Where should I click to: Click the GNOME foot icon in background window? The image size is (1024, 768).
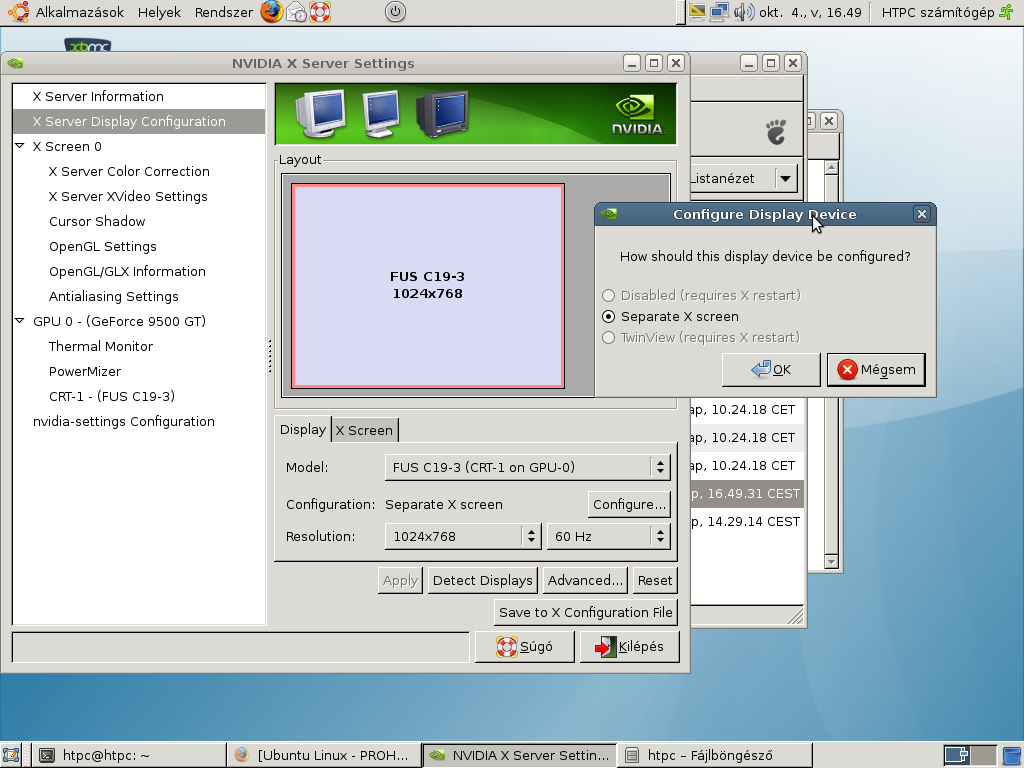[x=776, y=133]
